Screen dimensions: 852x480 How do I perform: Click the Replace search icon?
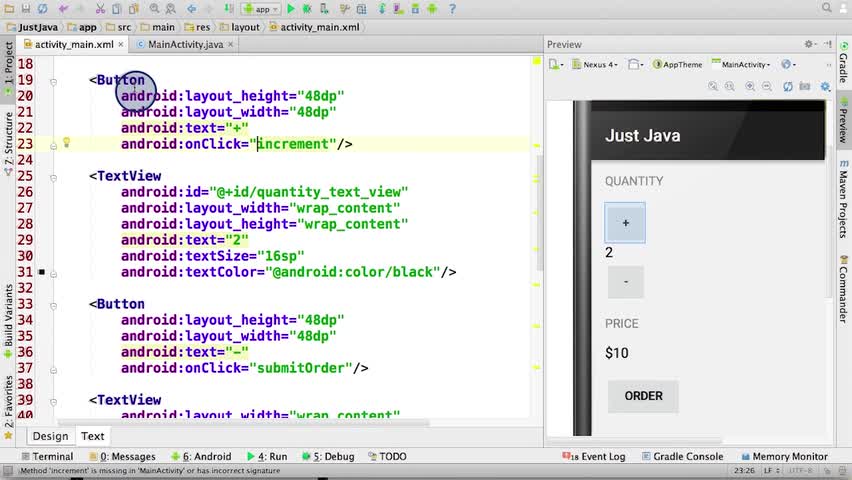[x=170, y=9]
